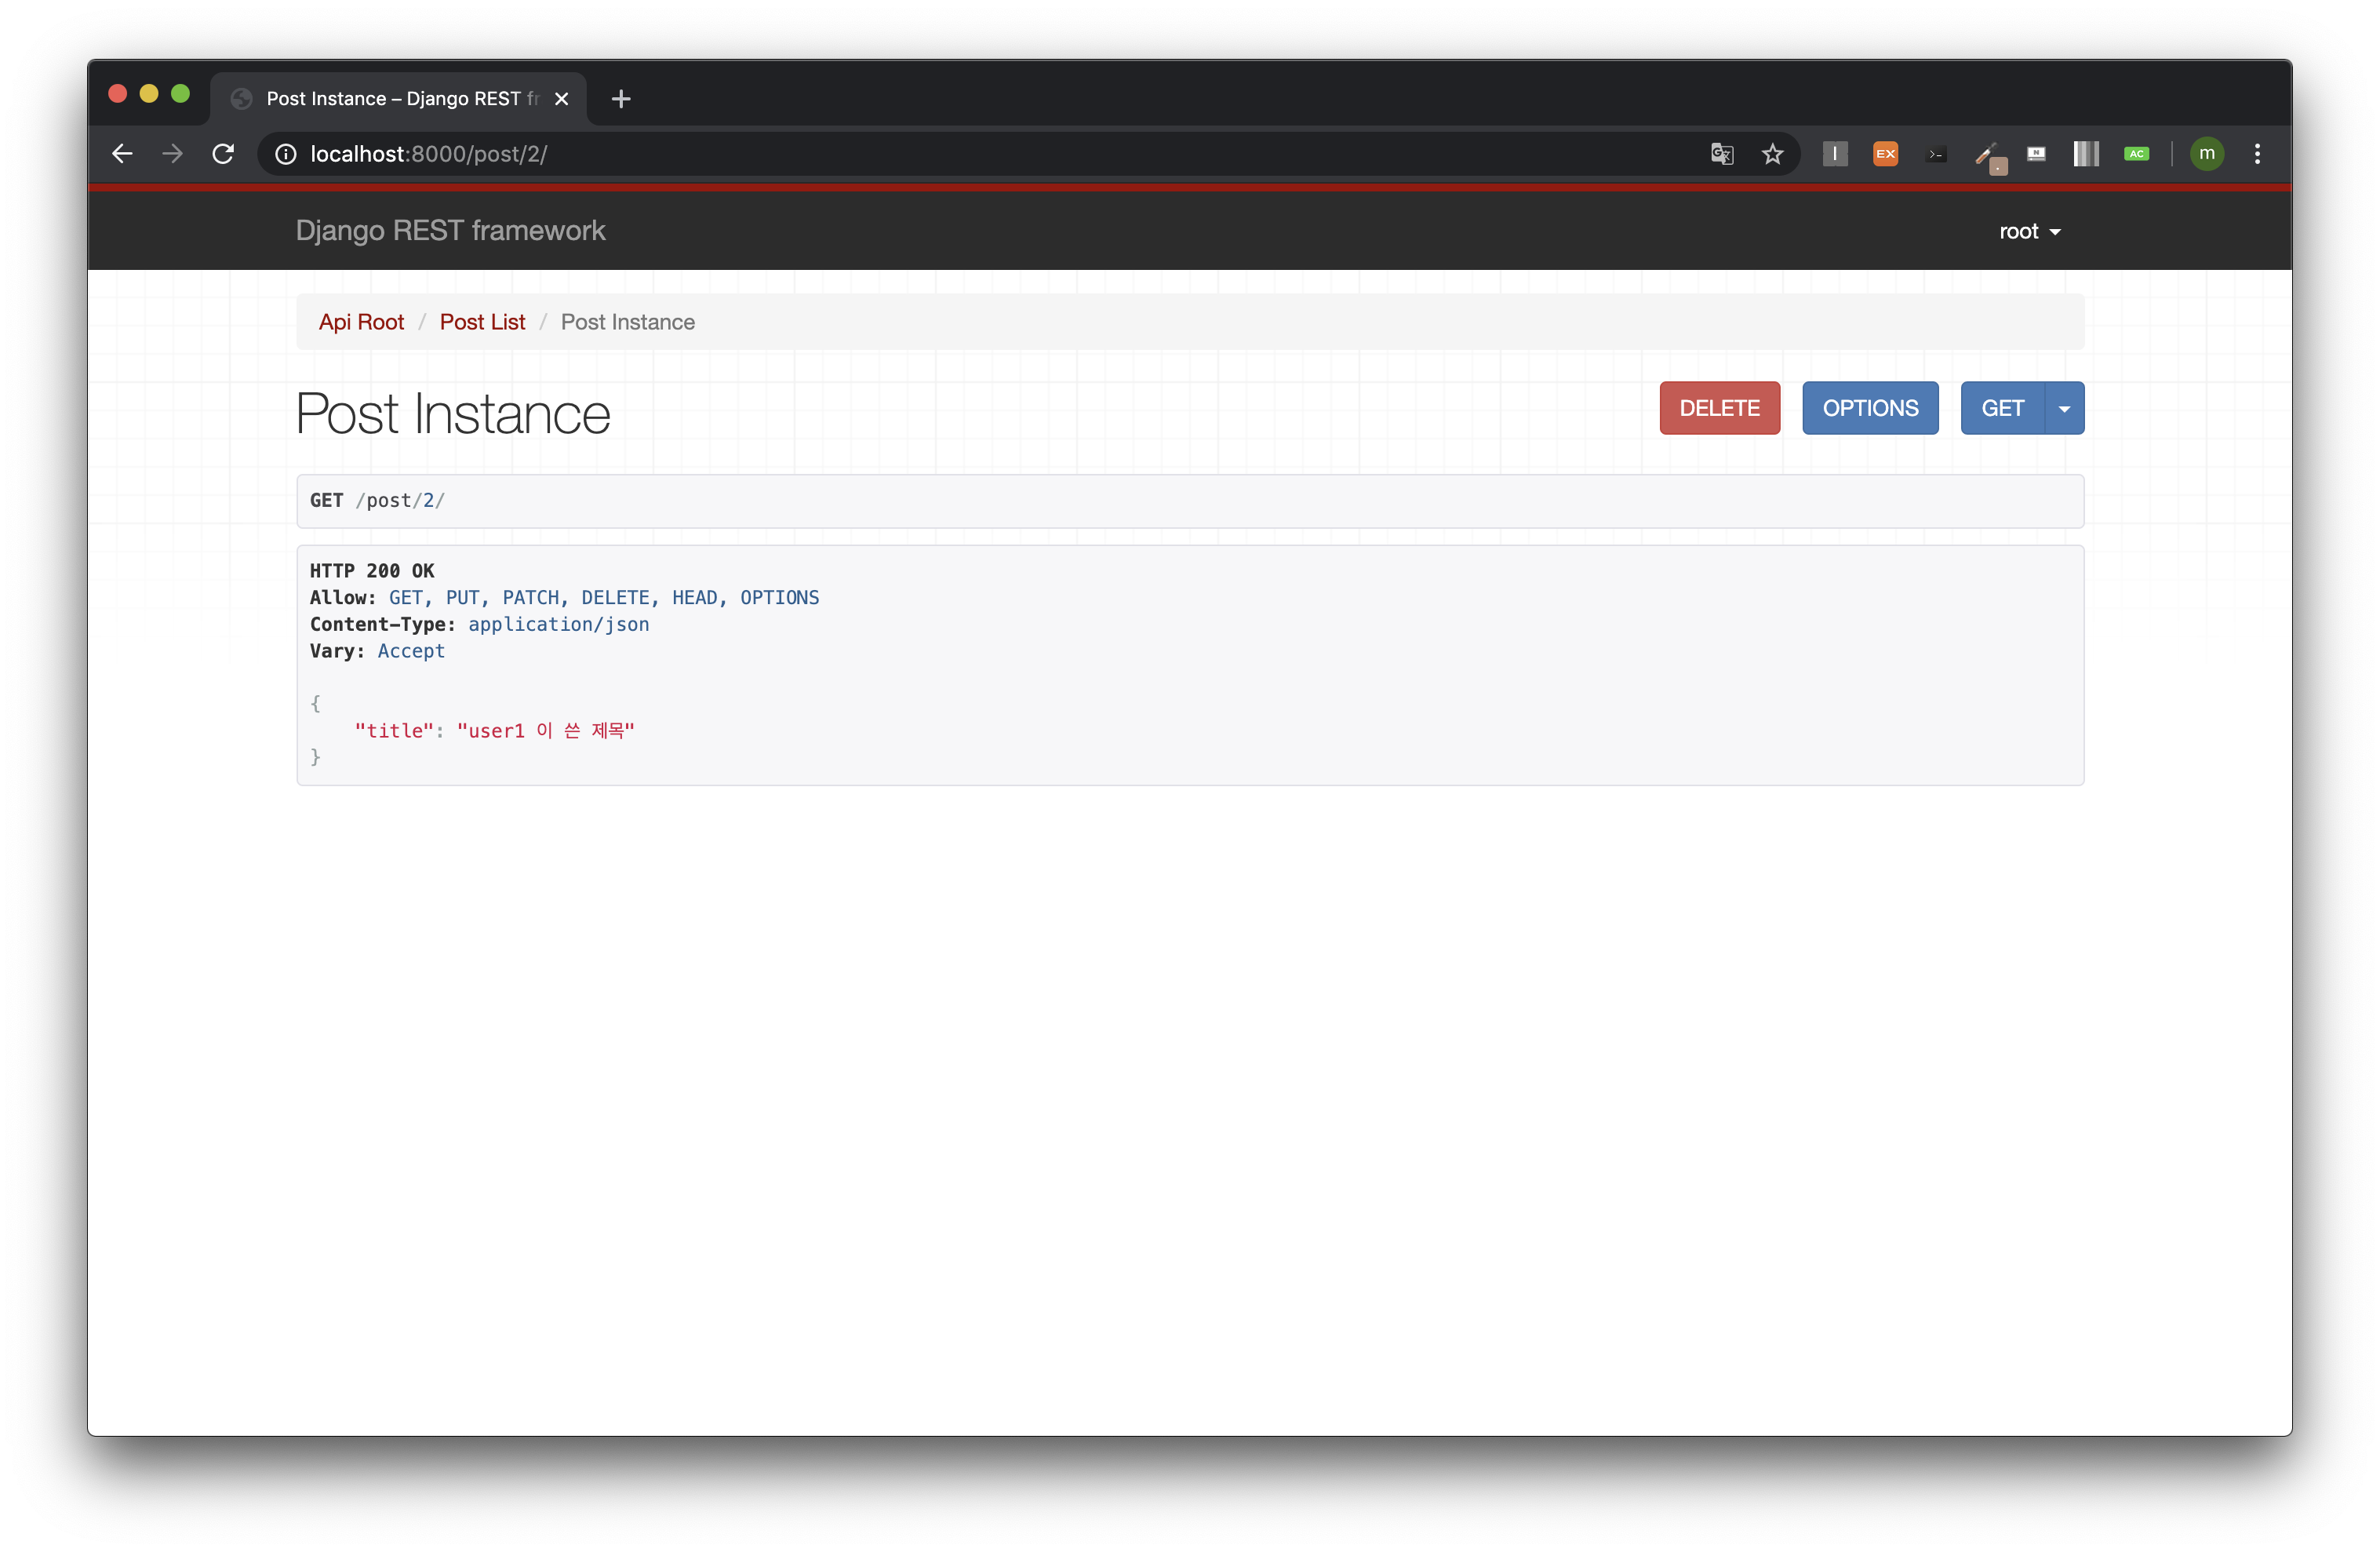2380x1552 pixels.
Task: Bookmark this page with the star icon
Action: tap(1772, 154)
